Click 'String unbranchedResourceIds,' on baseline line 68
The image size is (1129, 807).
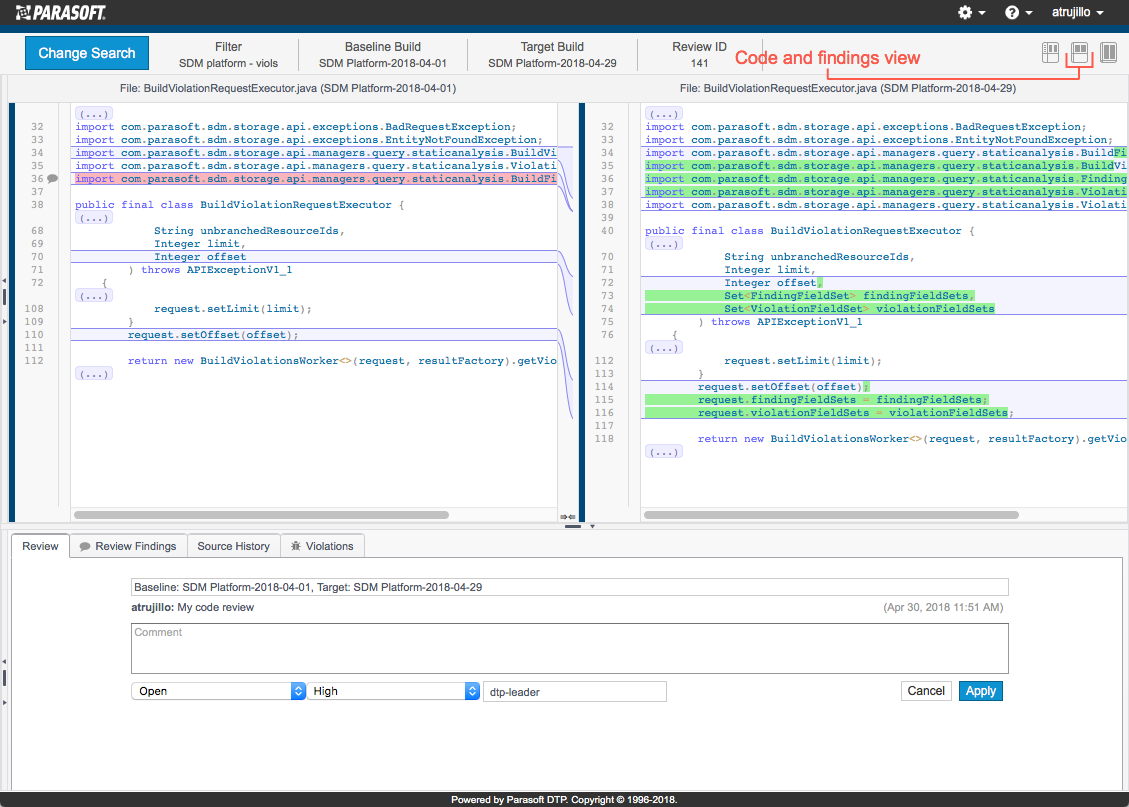click(249, 231)
